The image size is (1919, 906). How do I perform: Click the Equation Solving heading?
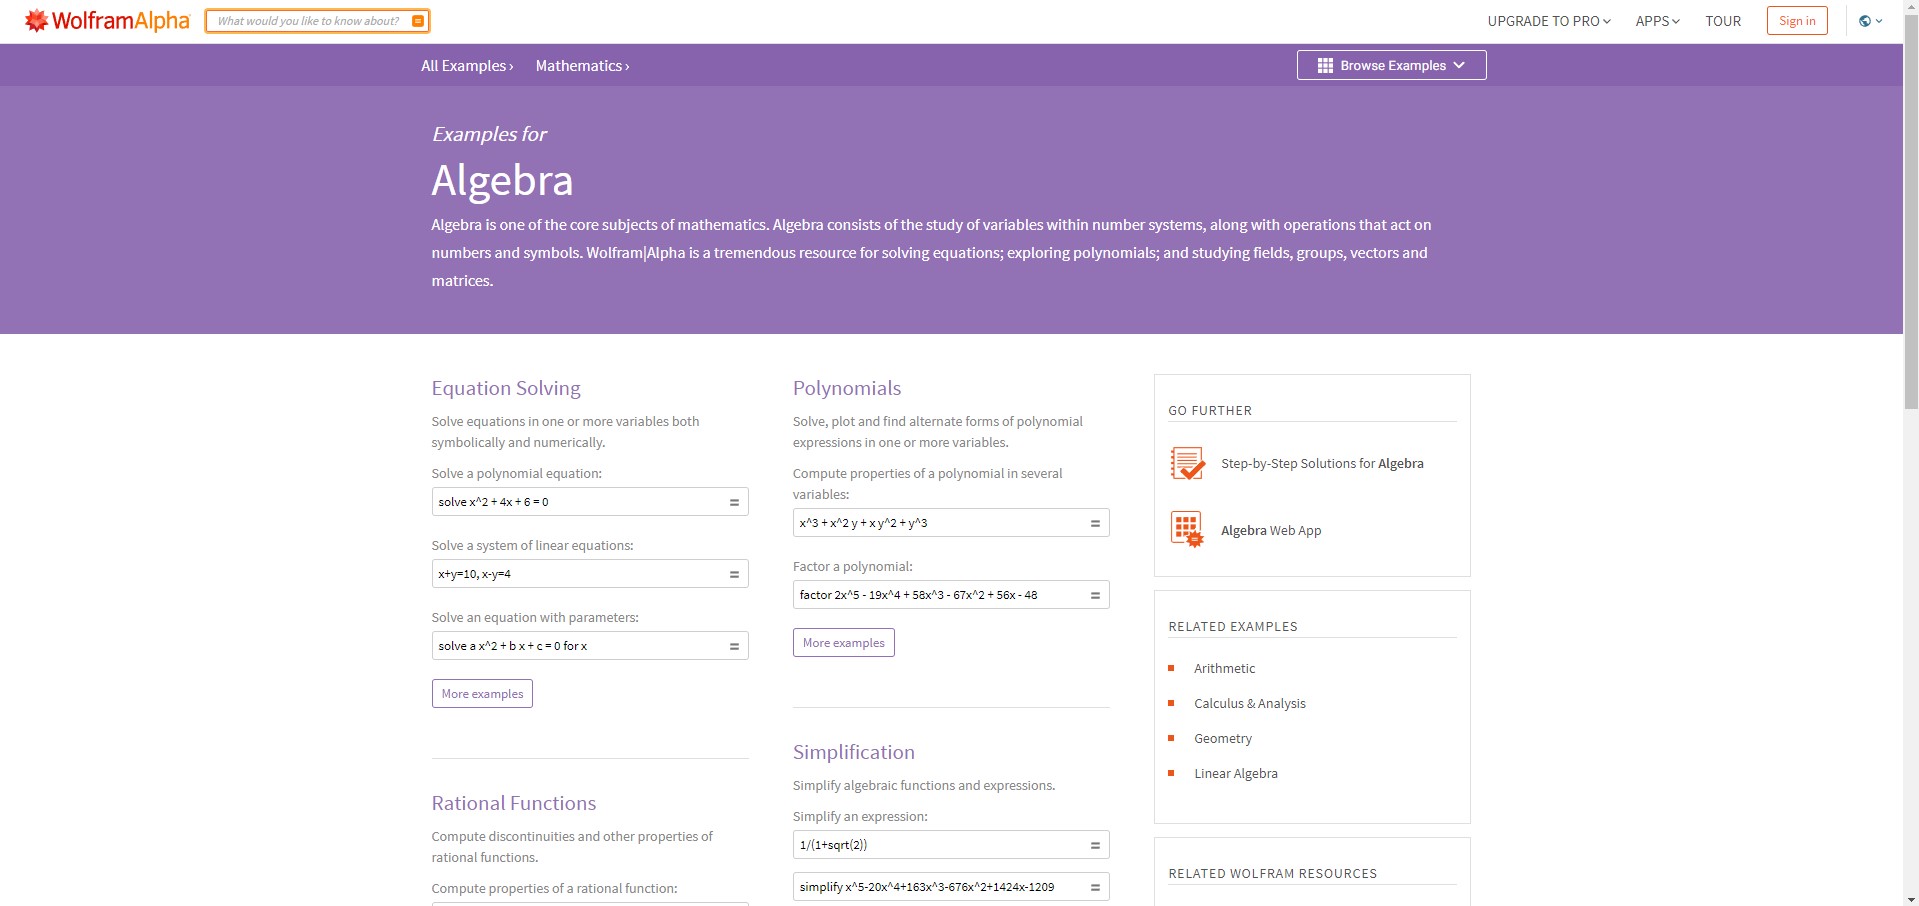(x=506, y=388)
